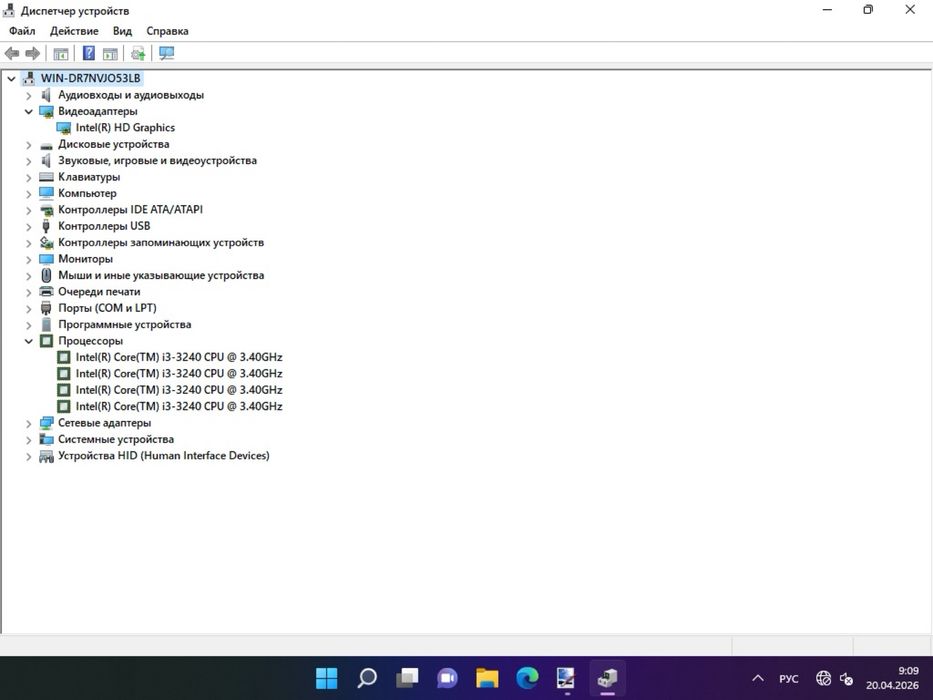Select the Видеоадаптеры display icon
This screenshot has width=933, height=700.
point(46,111)
